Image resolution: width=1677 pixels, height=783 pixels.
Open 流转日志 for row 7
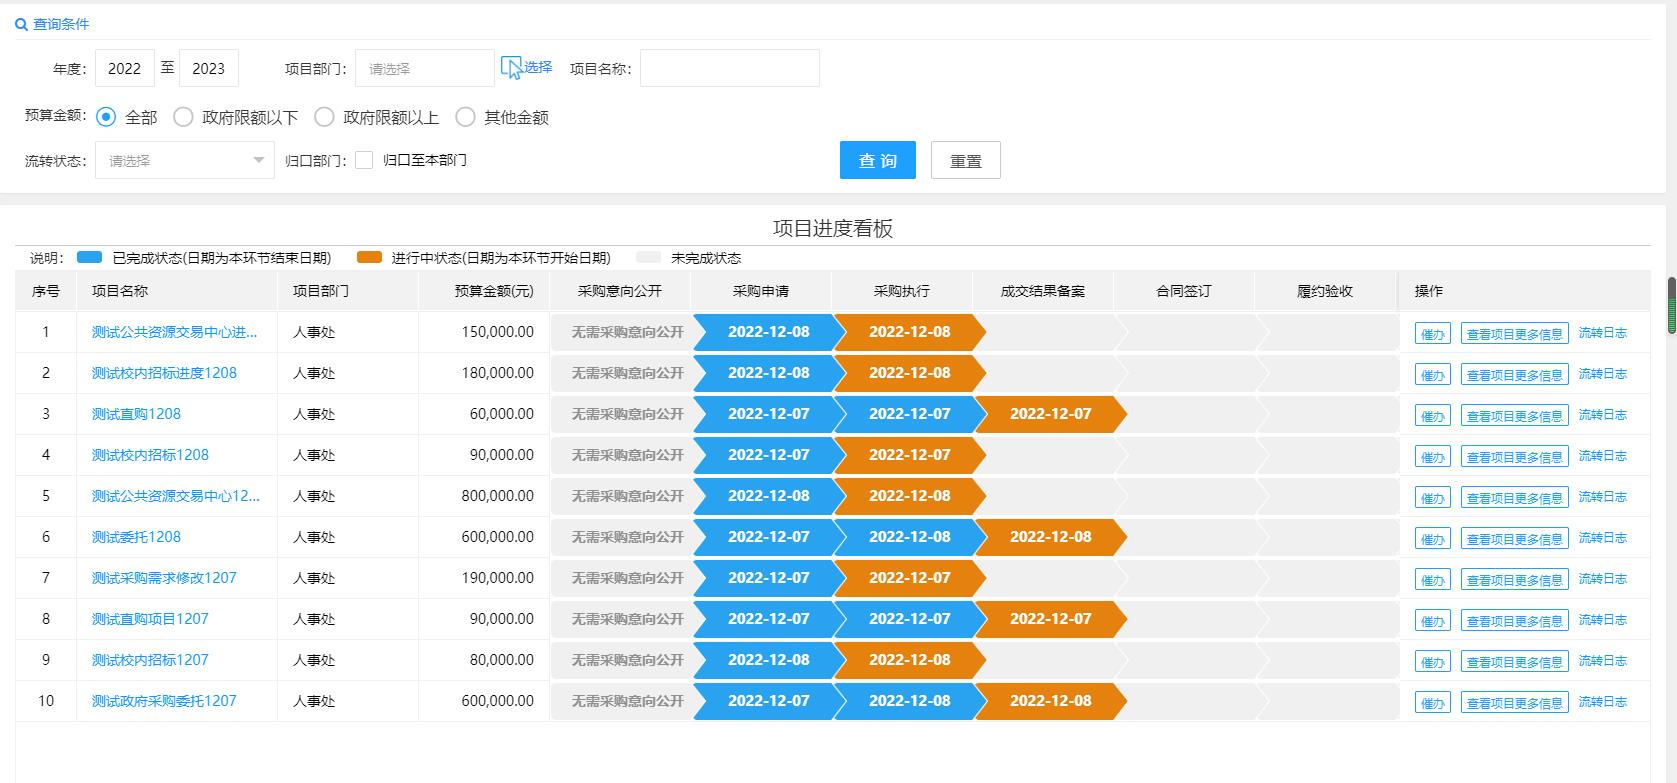tap(1603, 579)
